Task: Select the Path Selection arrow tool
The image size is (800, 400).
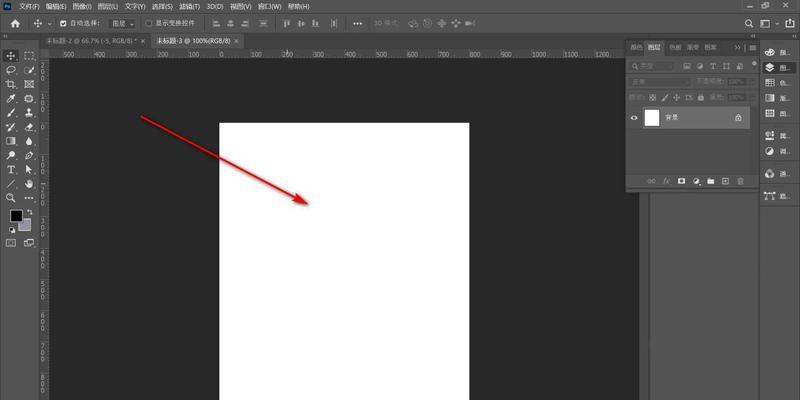Action: coord(29,169)
